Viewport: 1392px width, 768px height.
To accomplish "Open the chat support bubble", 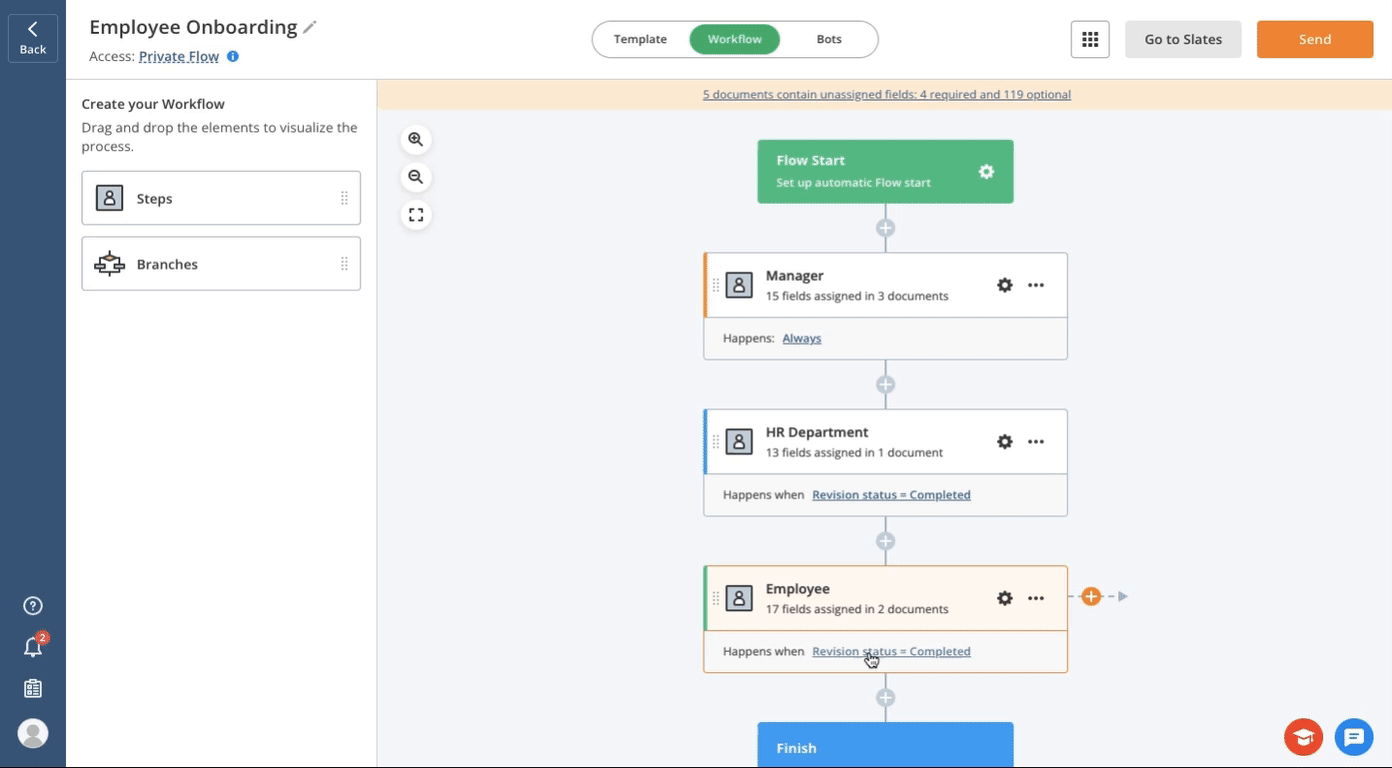I will (1354, 738).
